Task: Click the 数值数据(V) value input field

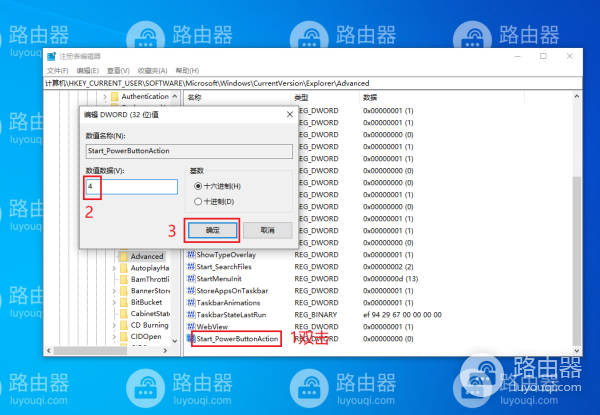Action: pyautogui.click(x=132, y=187)
